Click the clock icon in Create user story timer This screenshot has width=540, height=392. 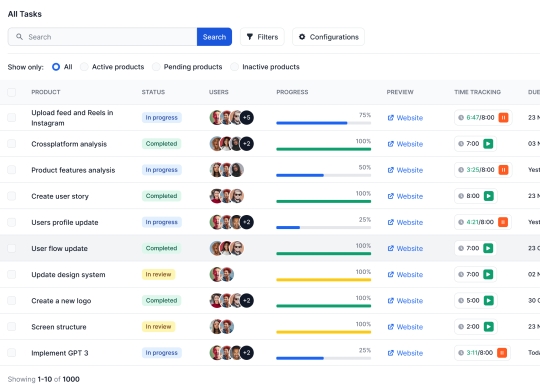coord(461,196)
